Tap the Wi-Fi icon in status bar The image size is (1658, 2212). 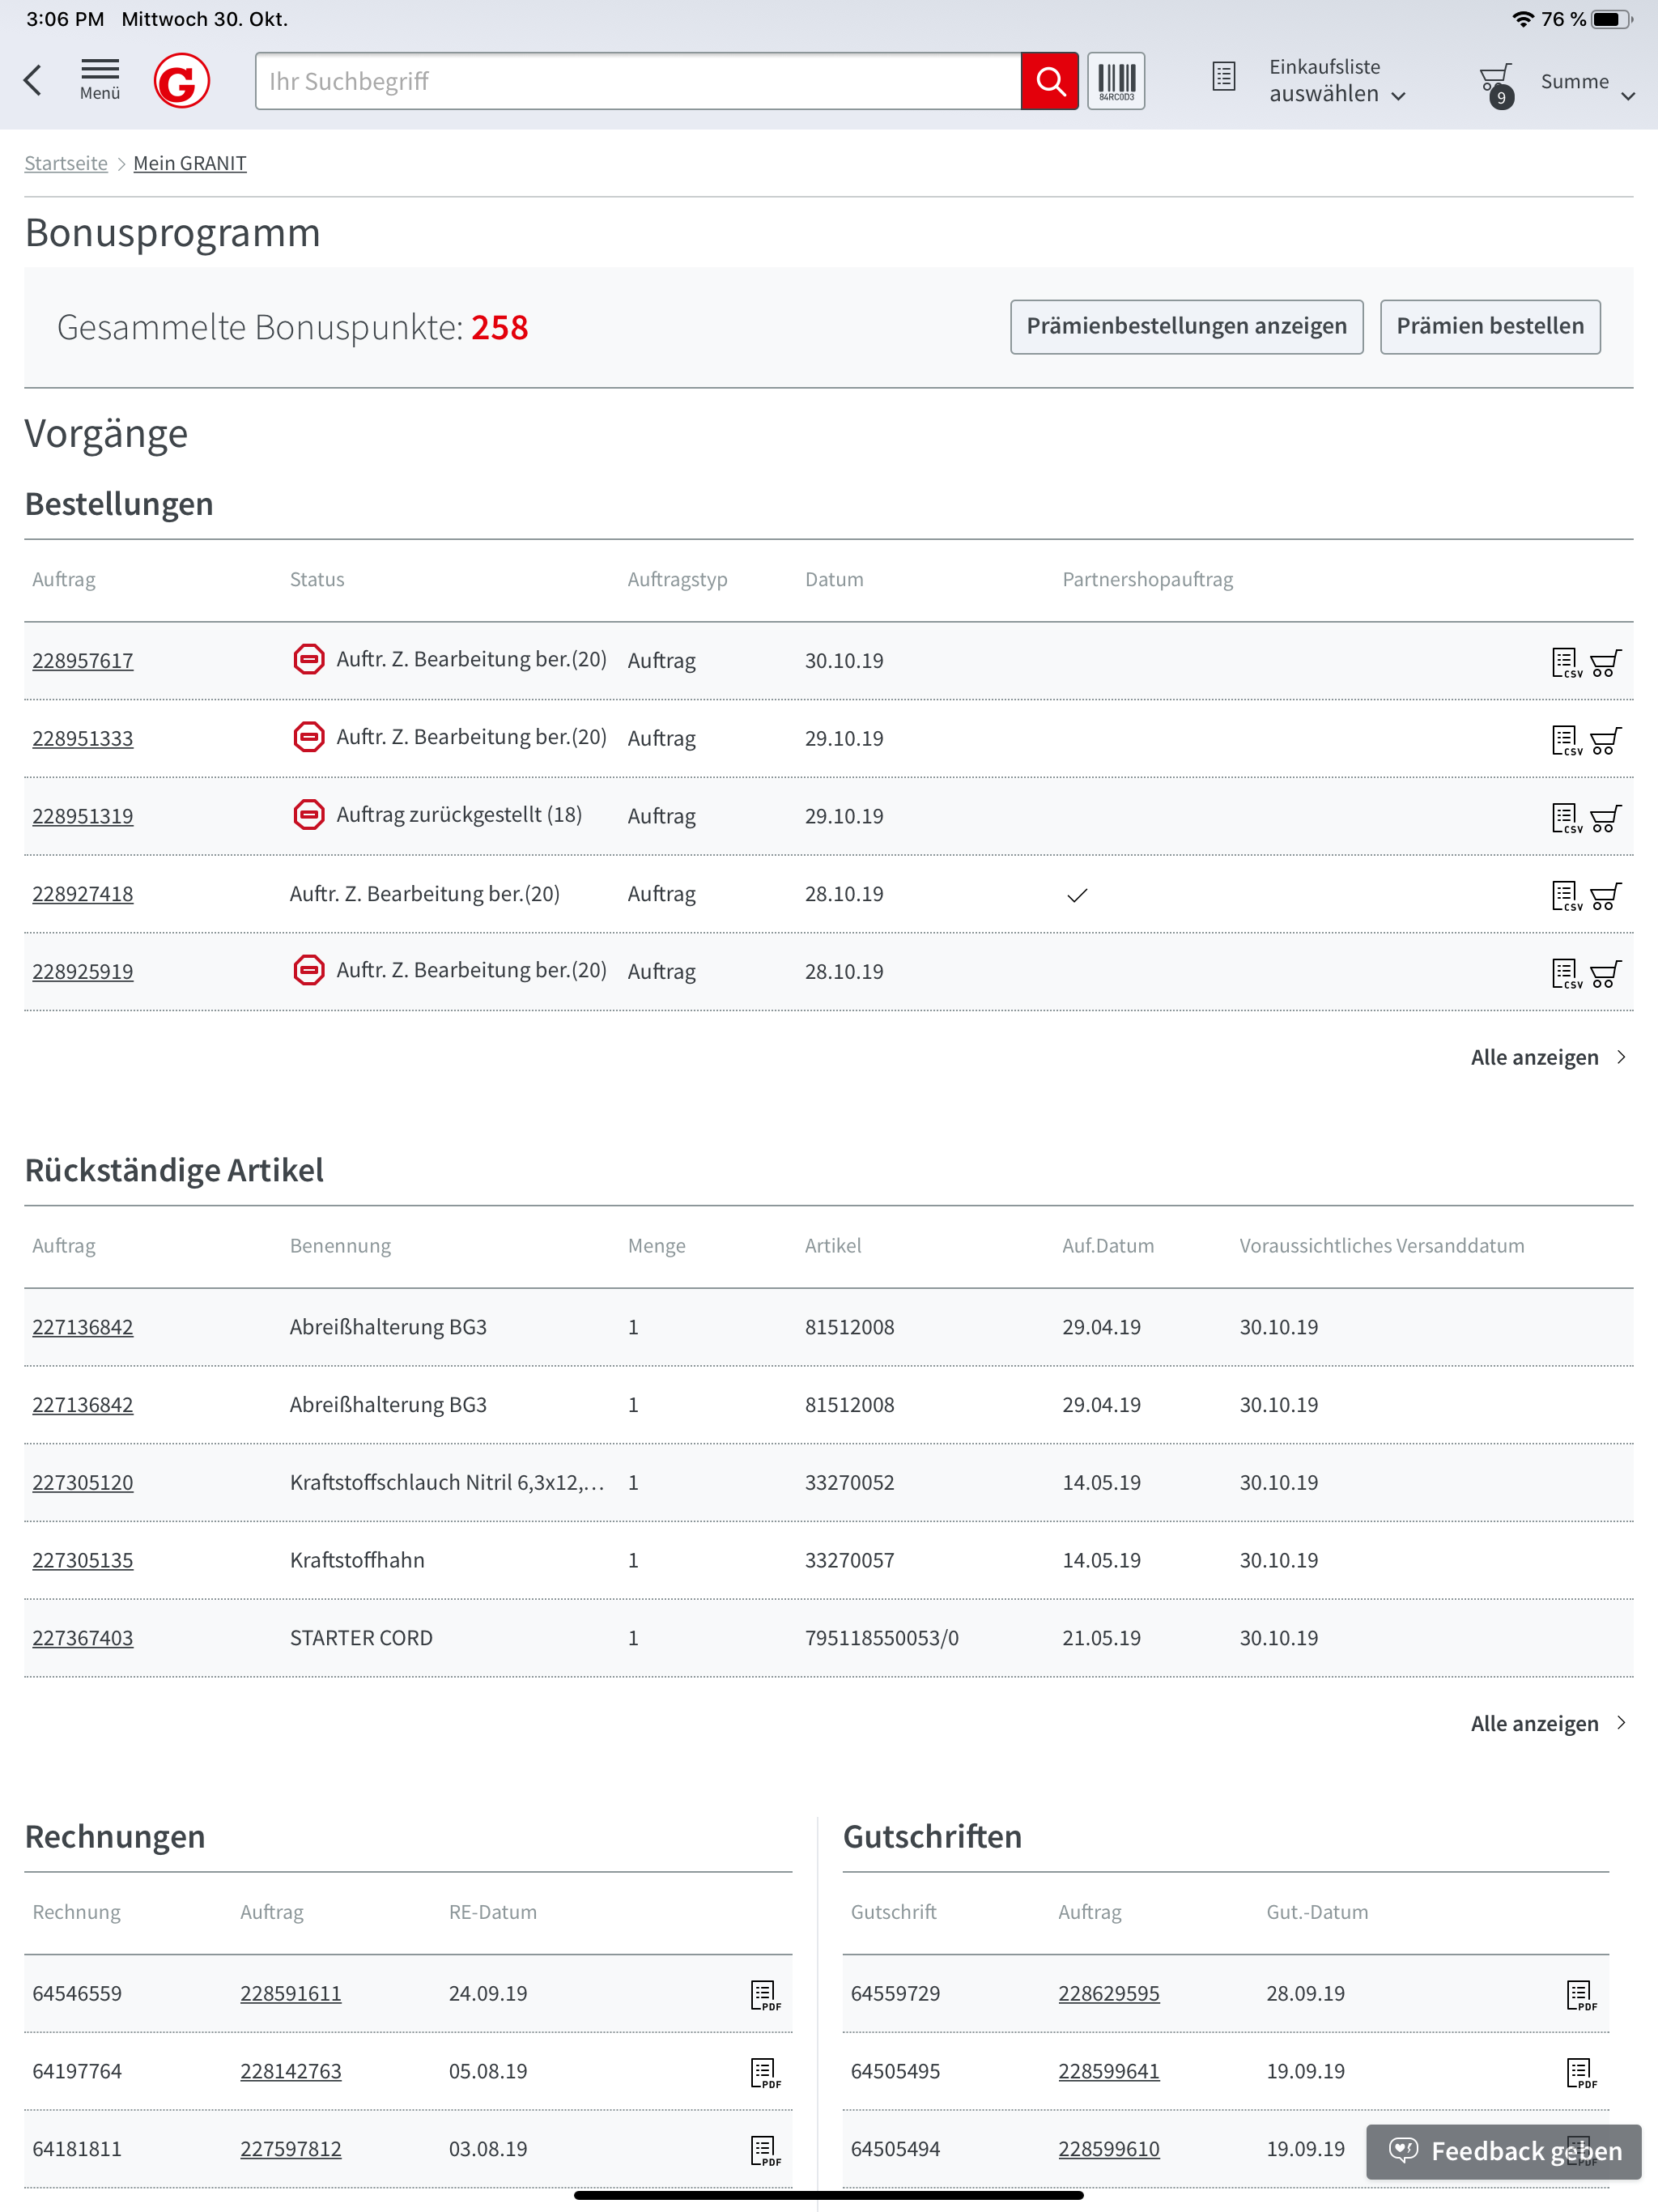pyautogui.click(x=1523, y=19)
